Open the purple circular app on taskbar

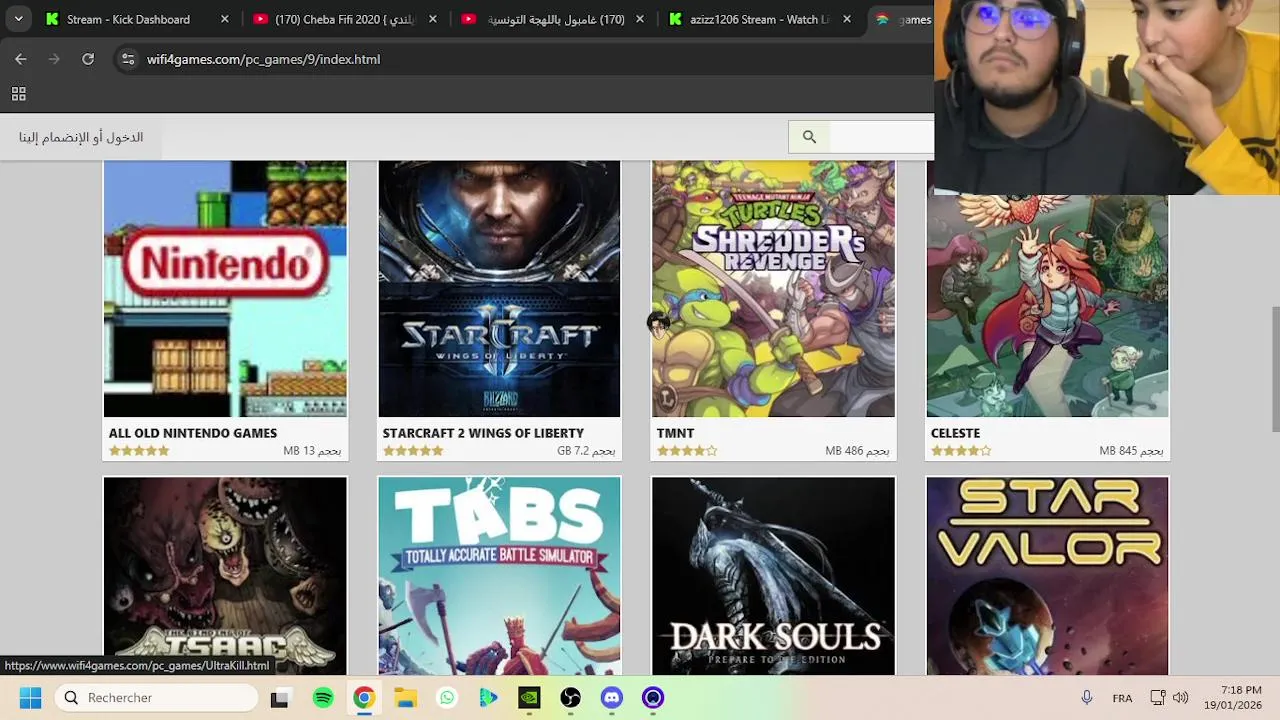coord(653,698)
